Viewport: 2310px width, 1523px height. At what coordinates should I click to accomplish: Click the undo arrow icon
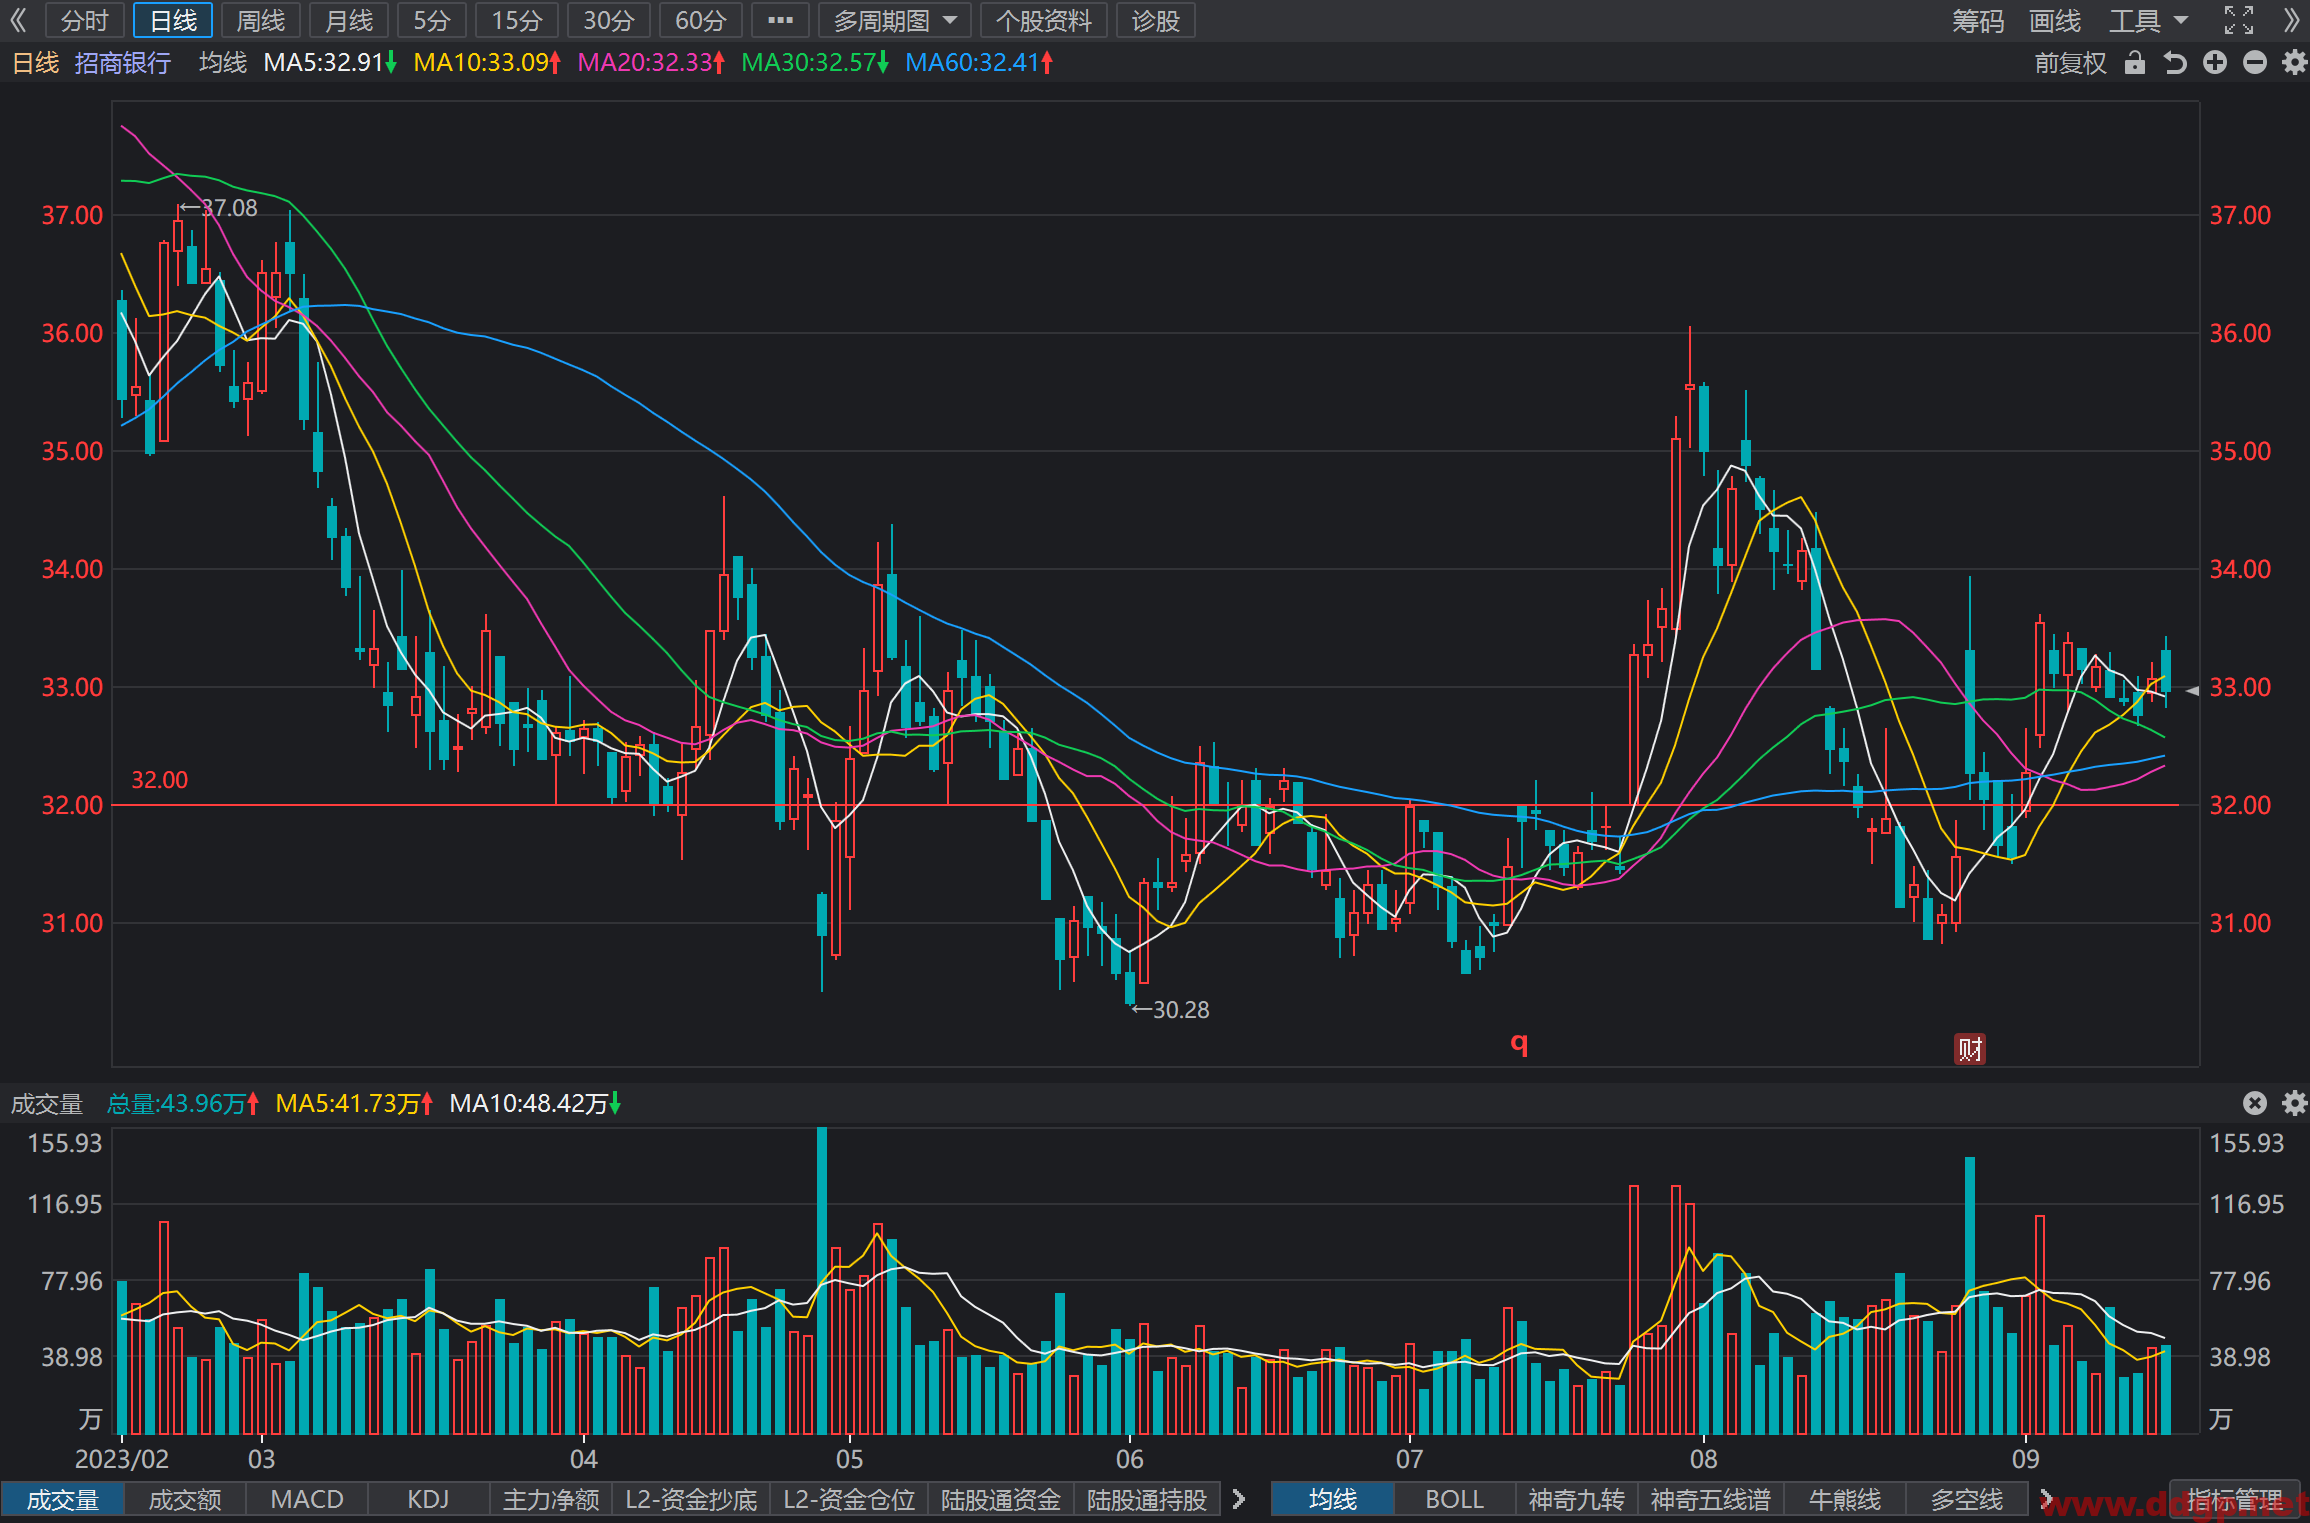tap(2175, 63)
